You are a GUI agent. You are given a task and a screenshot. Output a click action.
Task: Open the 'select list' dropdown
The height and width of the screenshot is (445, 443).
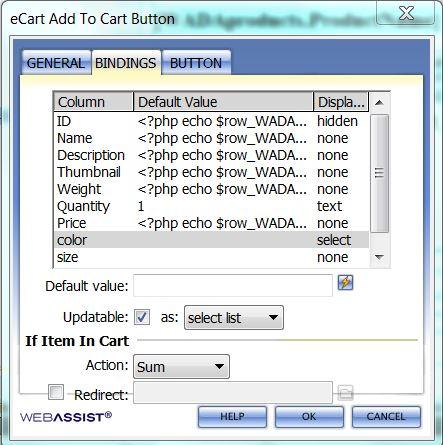(x=234, y=318)
